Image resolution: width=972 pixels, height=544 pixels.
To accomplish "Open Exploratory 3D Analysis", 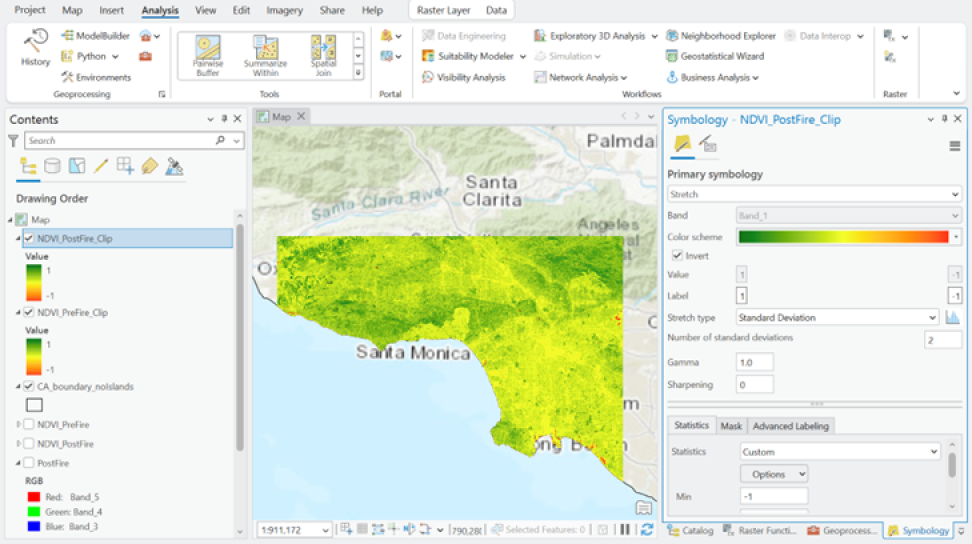I will [x=596, y=36].
